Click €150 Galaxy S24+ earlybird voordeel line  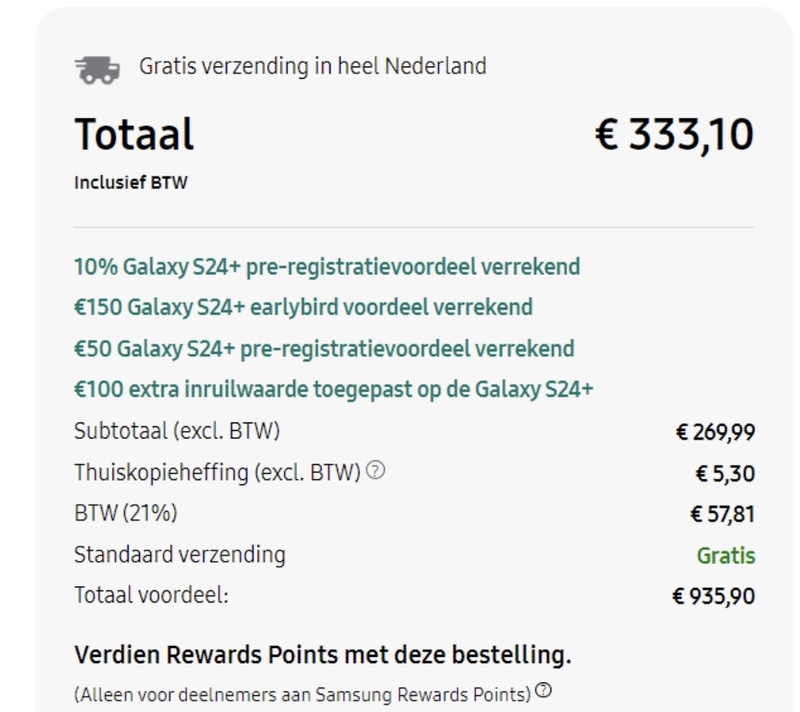pyautogui.click(x=304, y=308)
